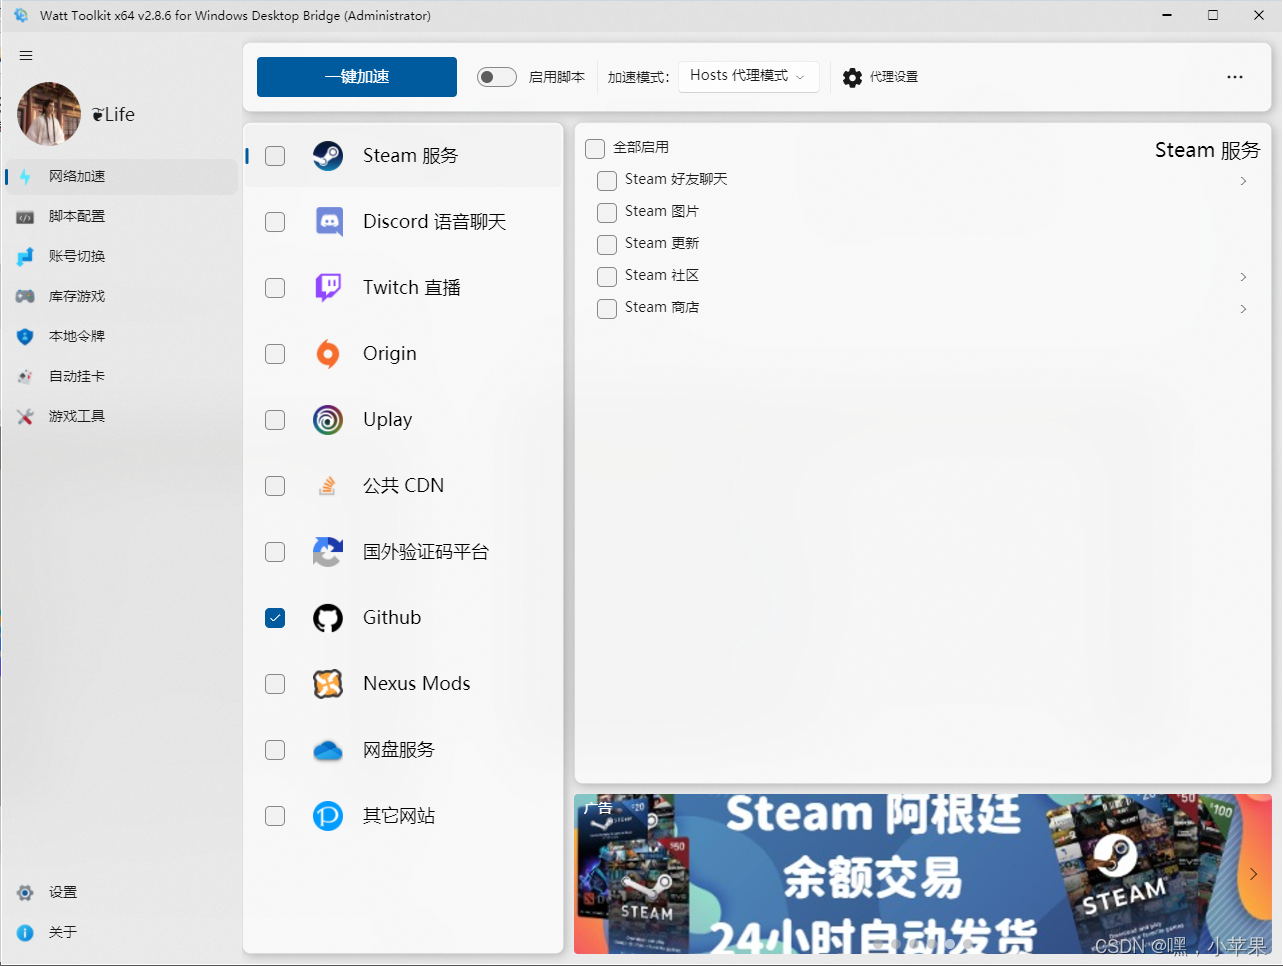Screen dimensions: 1283x966
Task: Select the Origin service row
Action: pos(403,354)
